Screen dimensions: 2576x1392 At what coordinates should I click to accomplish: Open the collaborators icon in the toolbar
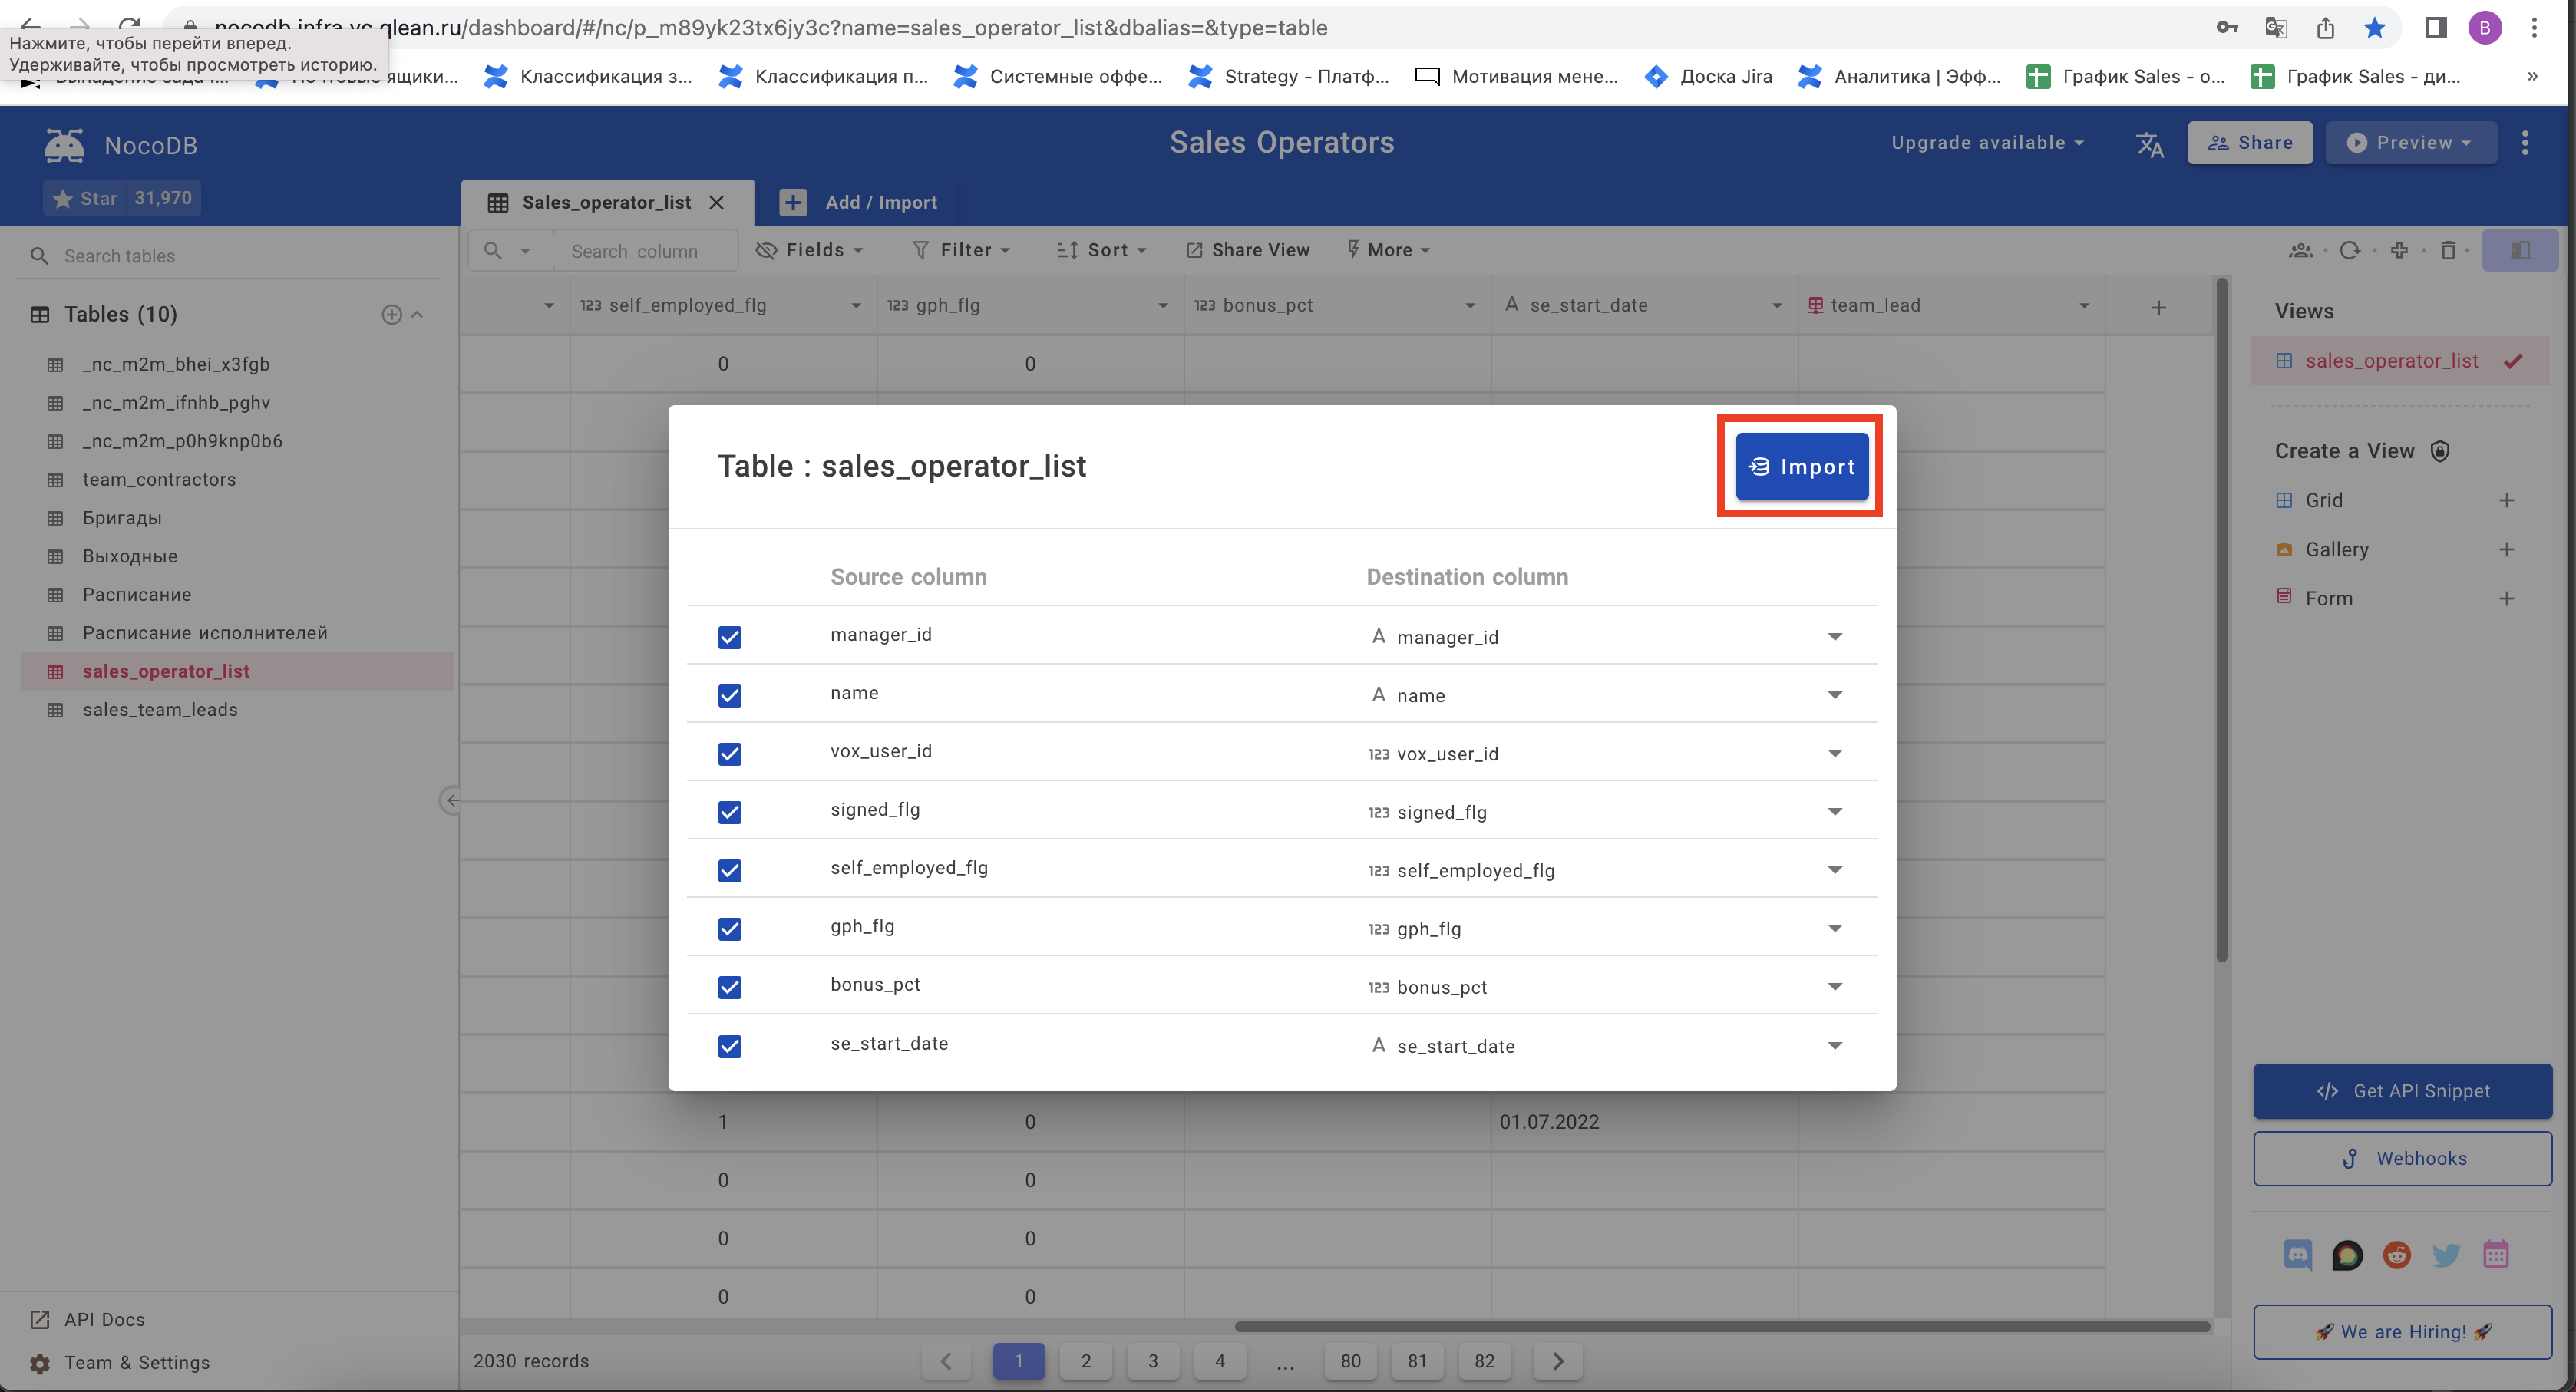pos(2302,250)
